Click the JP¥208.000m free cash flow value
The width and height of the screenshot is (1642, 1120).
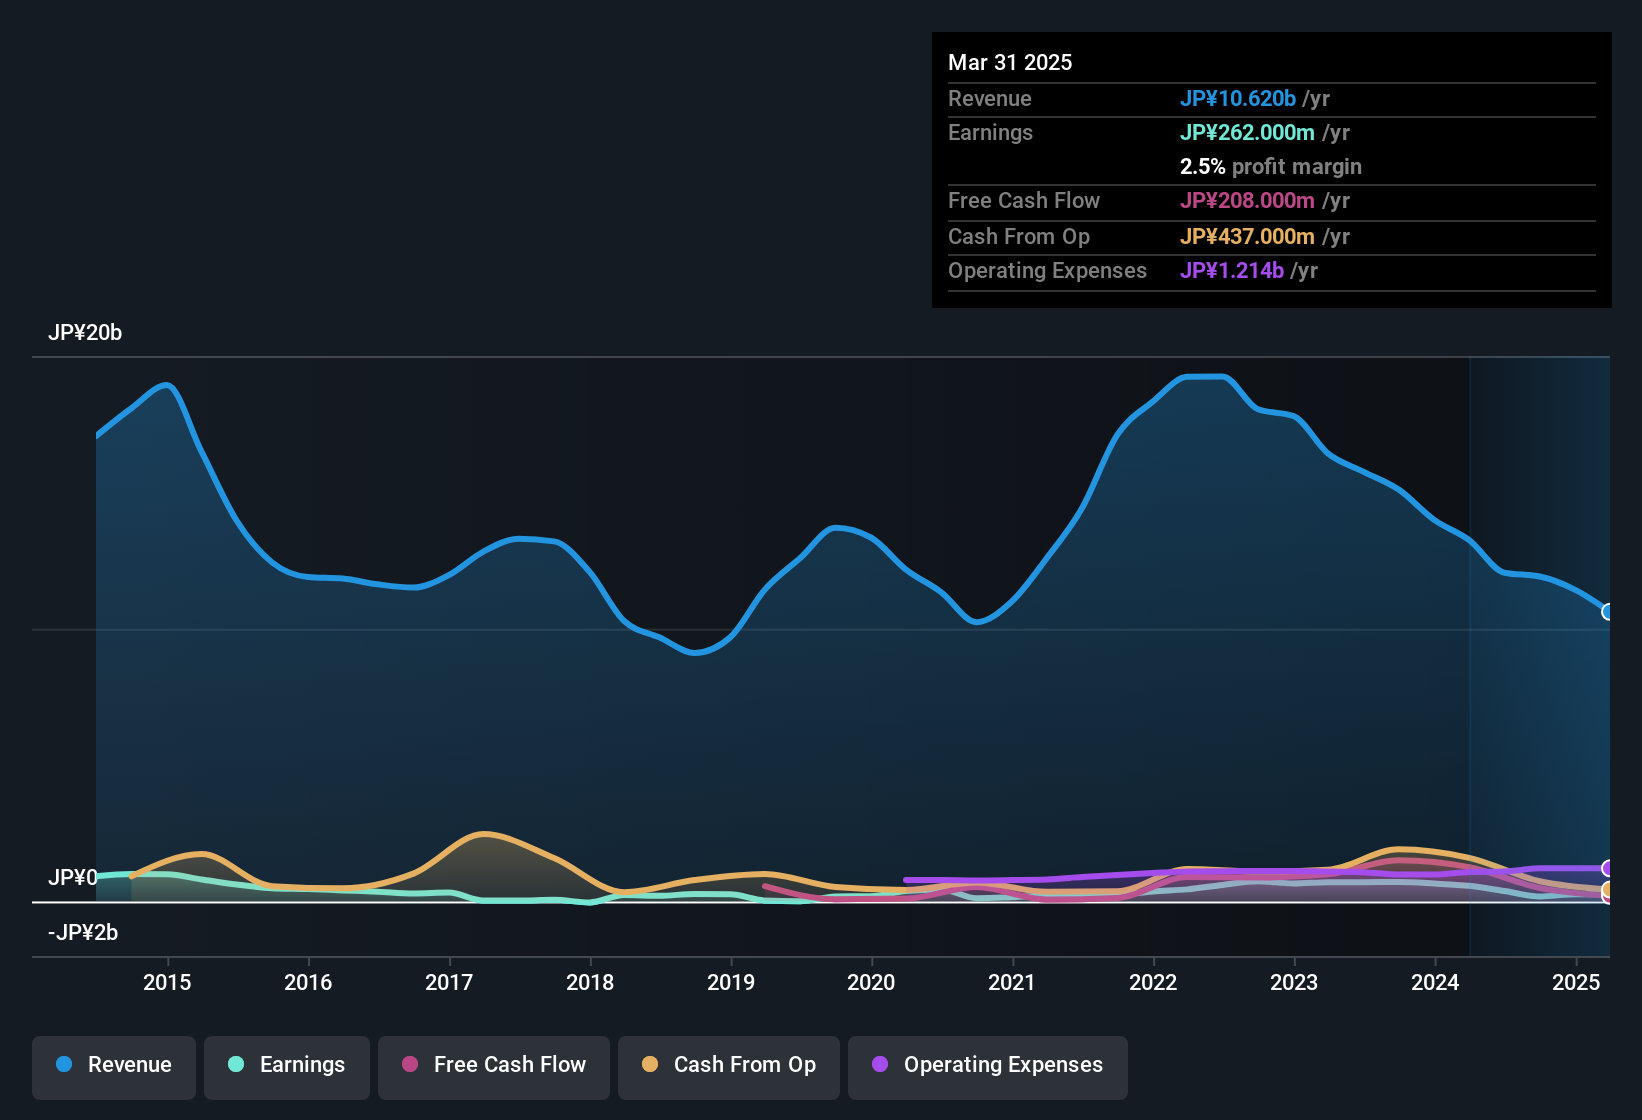(x=1247, y=200)
